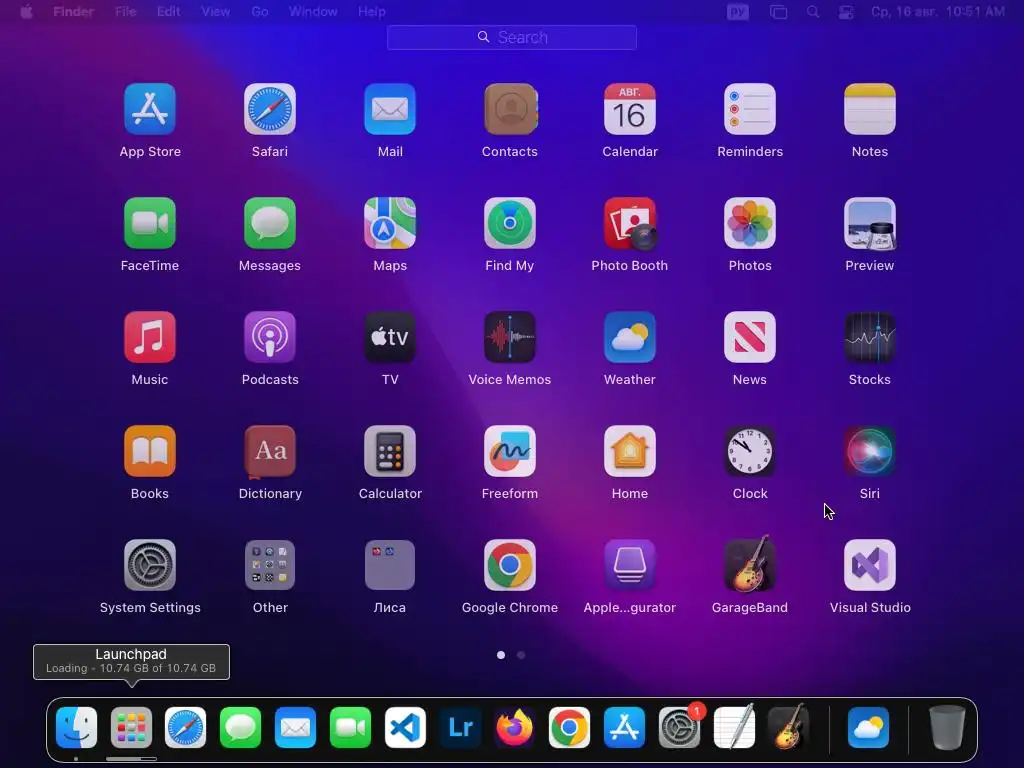This screenshot has height=768, width=1024.
Task: Open the Finder menu in menu bar
Action: pos(74,12)
